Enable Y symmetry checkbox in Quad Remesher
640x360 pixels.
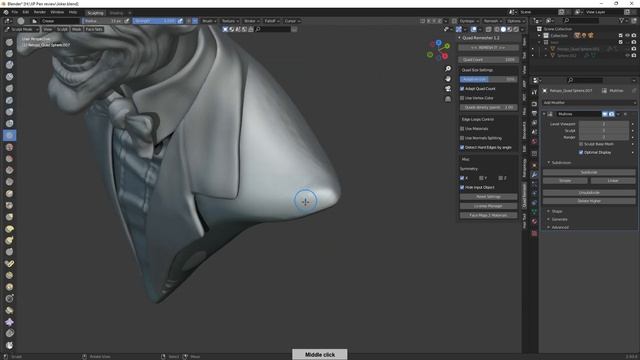(481, 178)
